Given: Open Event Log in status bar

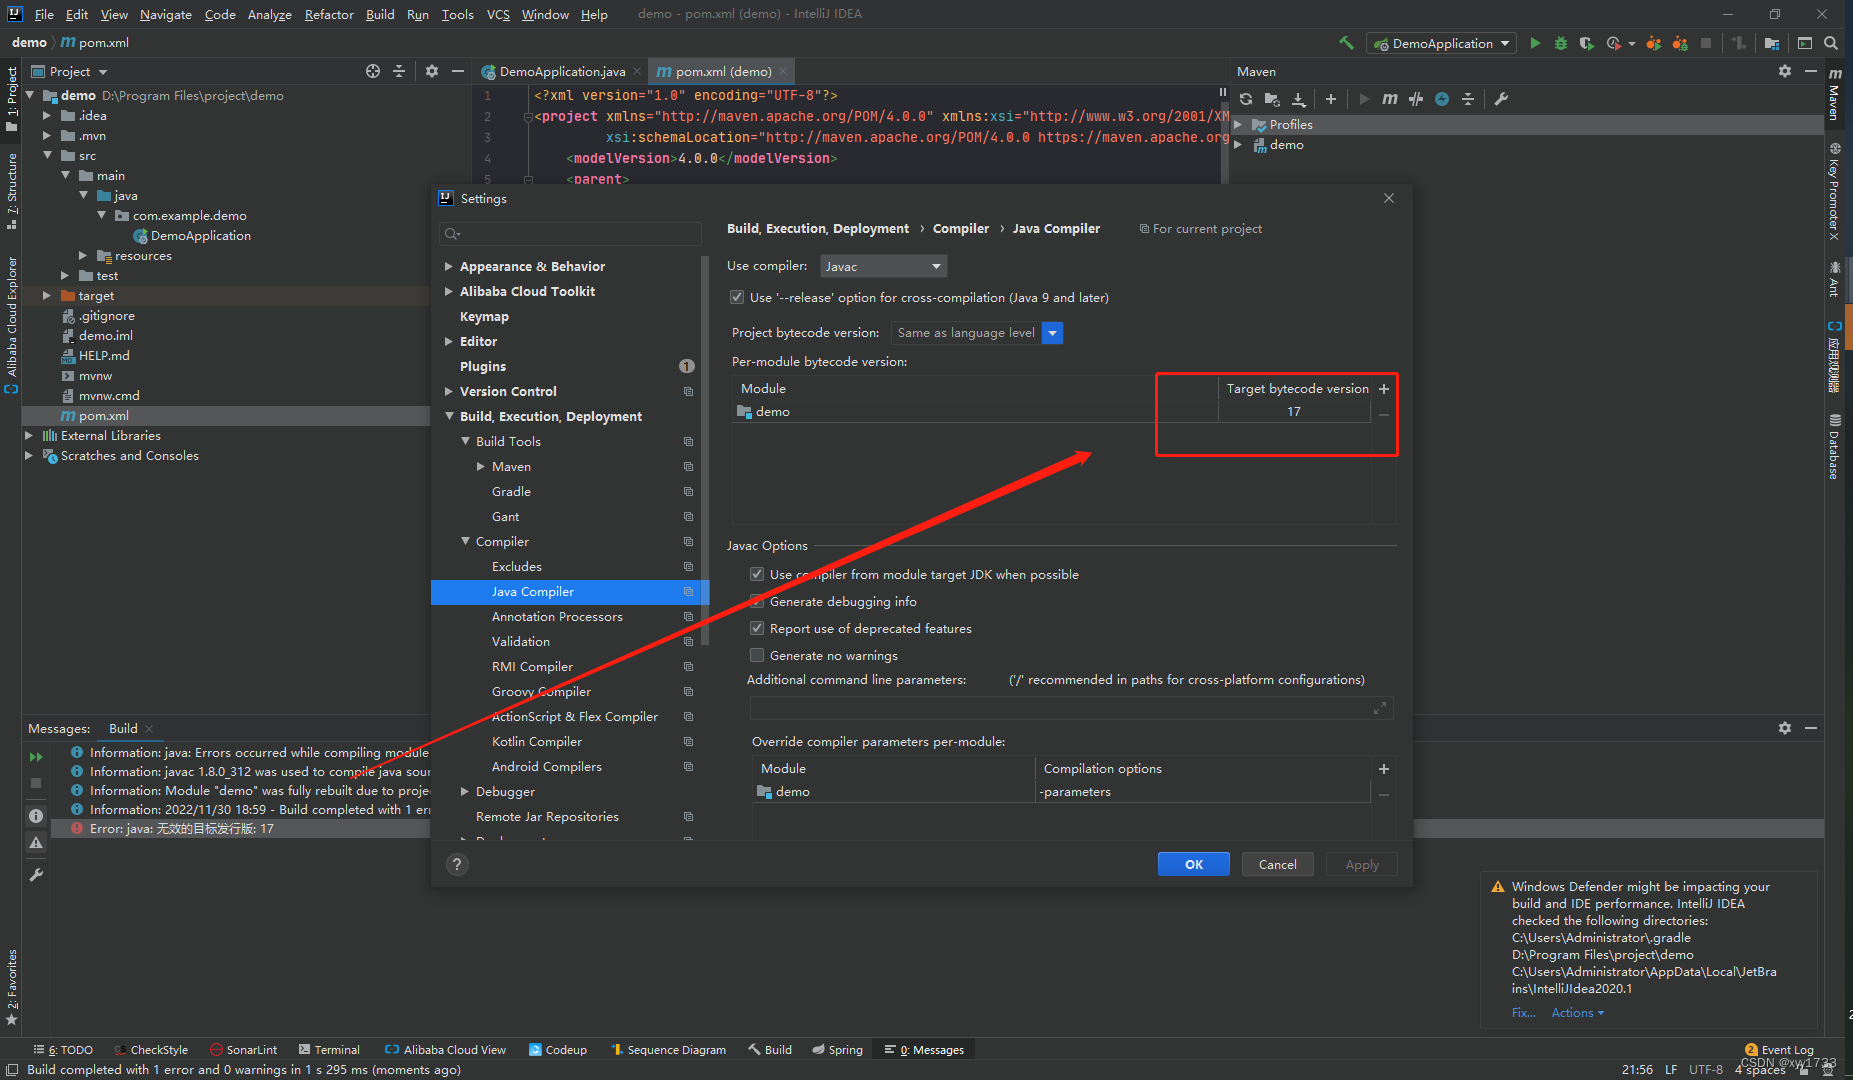Looking at the screenshot, I should point(1779,1049).
